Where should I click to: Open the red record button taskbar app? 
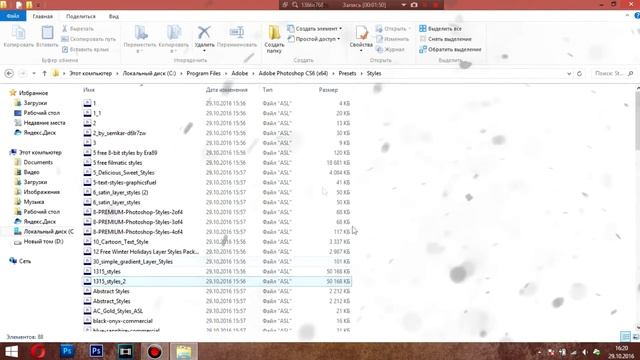pos(154,351)
